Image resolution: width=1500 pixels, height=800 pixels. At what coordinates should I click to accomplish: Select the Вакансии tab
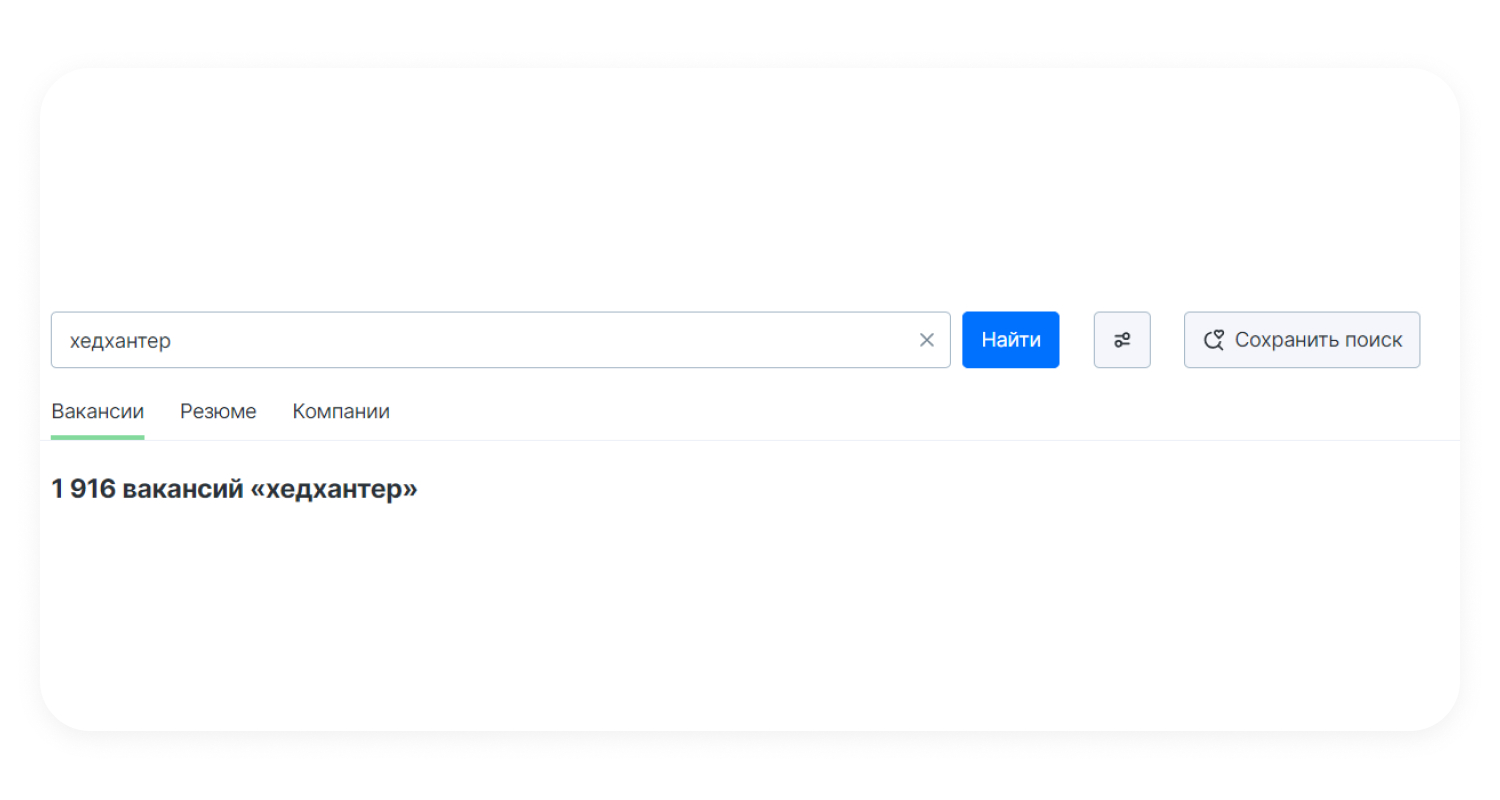click(97, 411)
